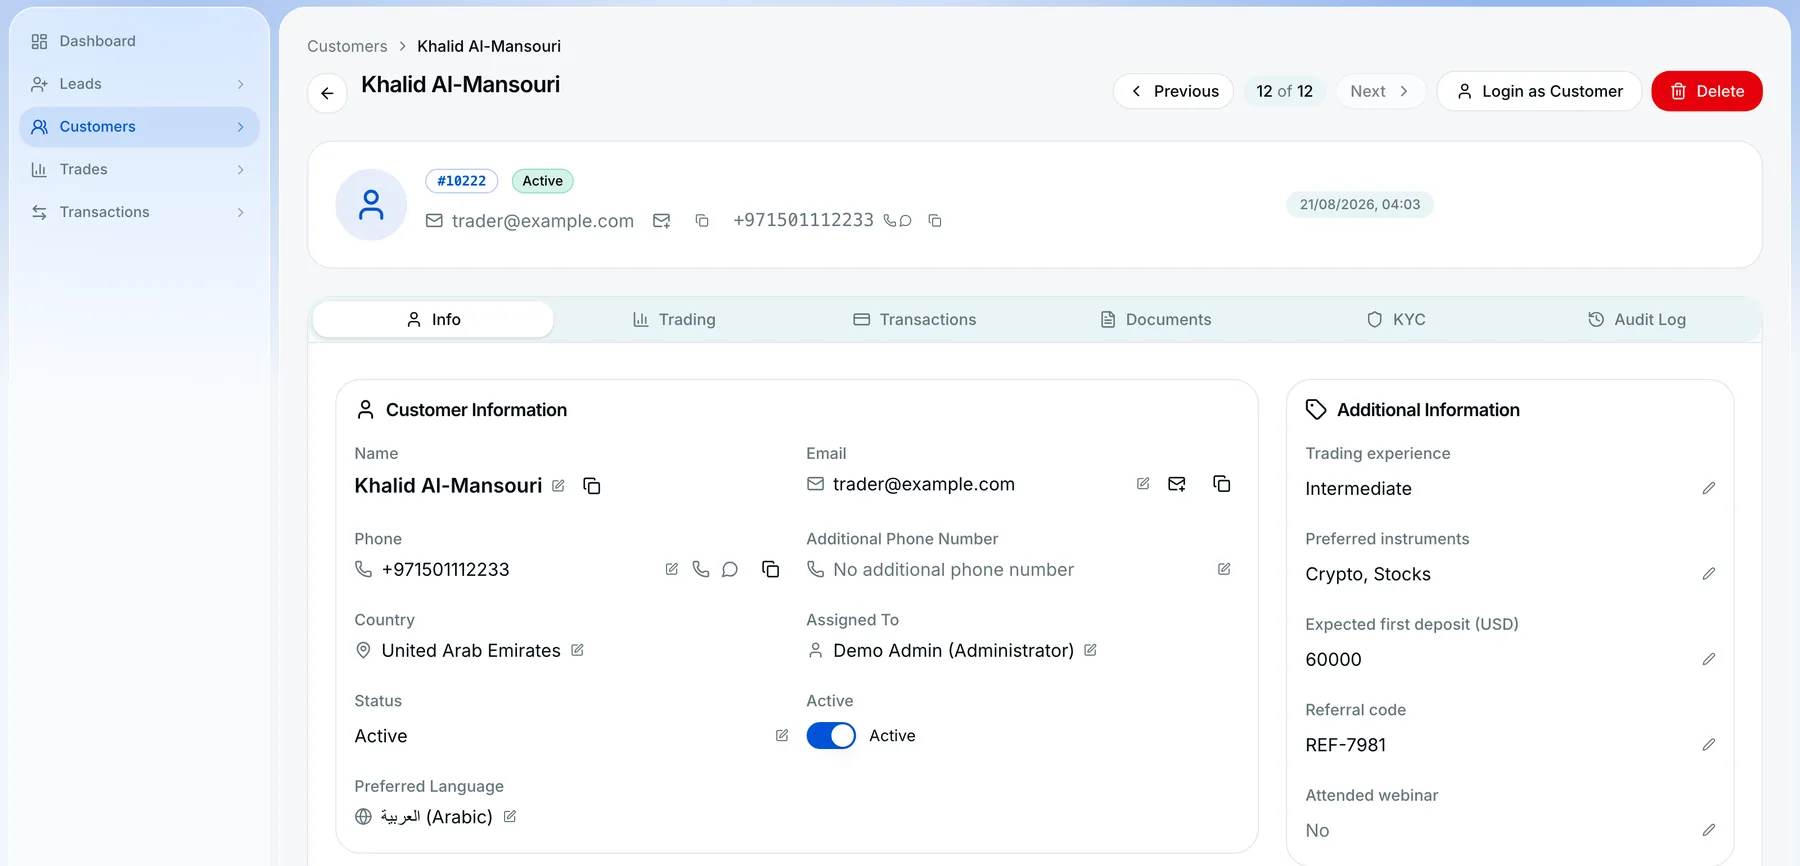Open chat message for the Phone field
Screen dimensions: 1800x866
[730, 569]
